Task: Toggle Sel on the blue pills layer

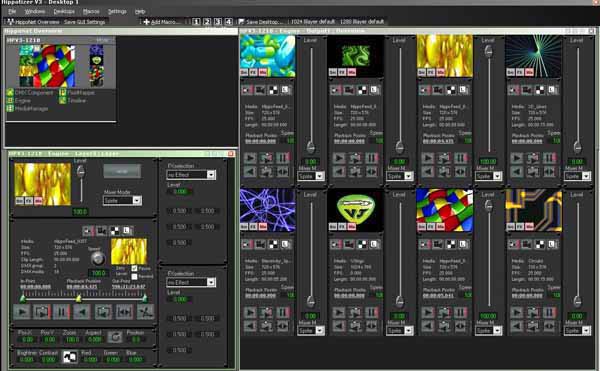Action: pos(244,72)
